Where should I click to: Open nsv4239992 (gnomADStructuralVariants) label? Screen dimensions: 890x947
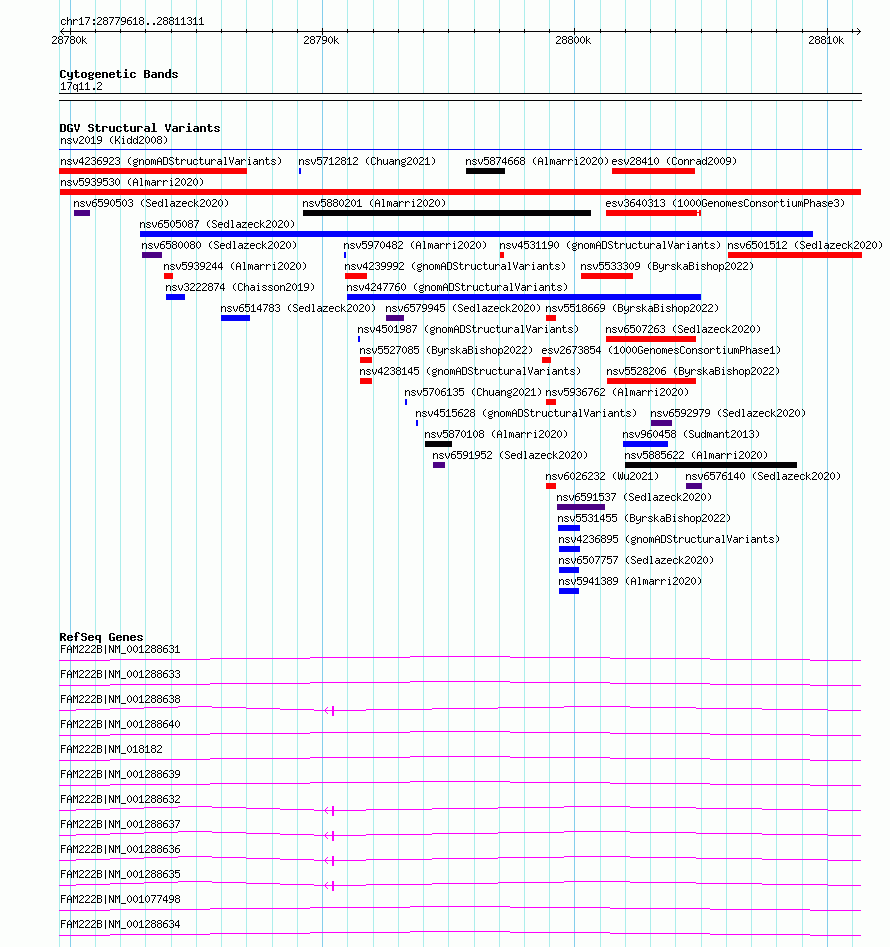[x=455, y=266]
